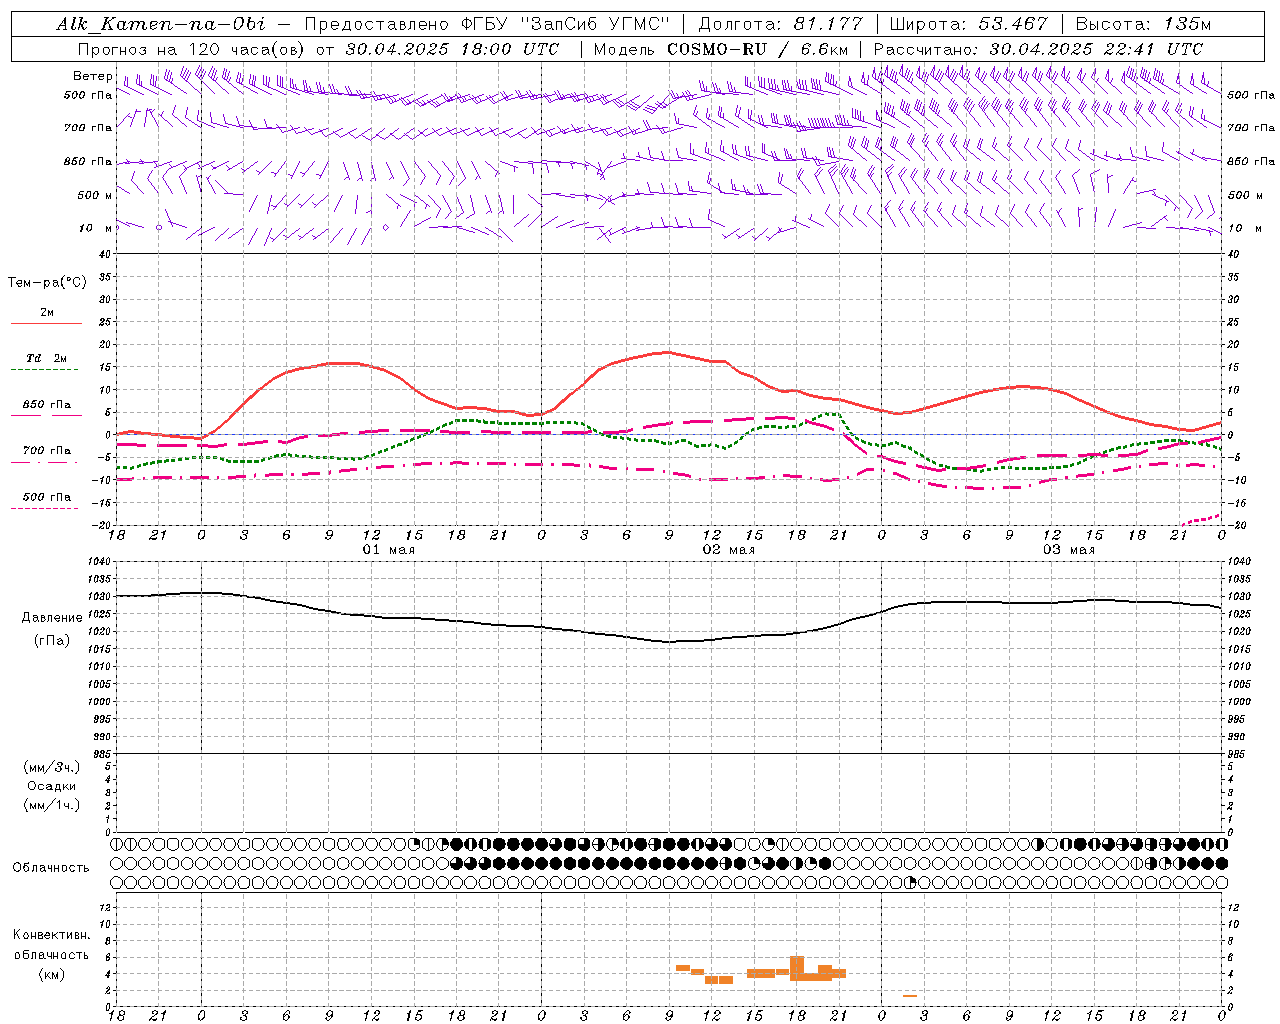Click the '2м' temperature legend entry
1280x1024 pixels.
(x=47, y=312)
